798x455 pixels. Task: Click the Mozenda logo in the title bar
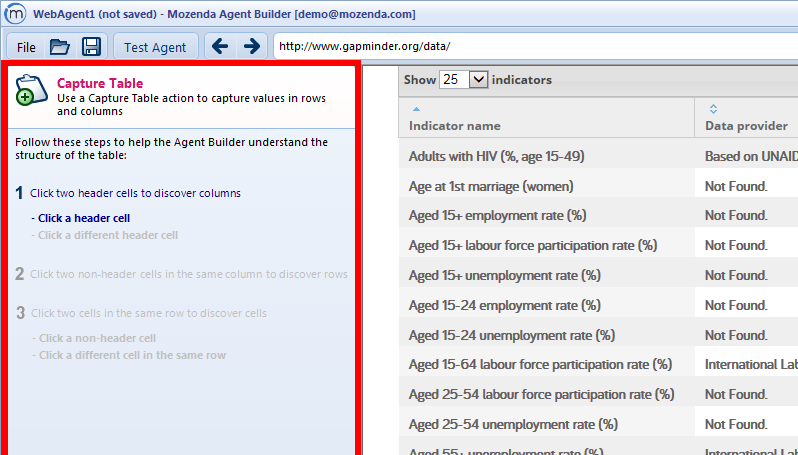click(17, 15)
